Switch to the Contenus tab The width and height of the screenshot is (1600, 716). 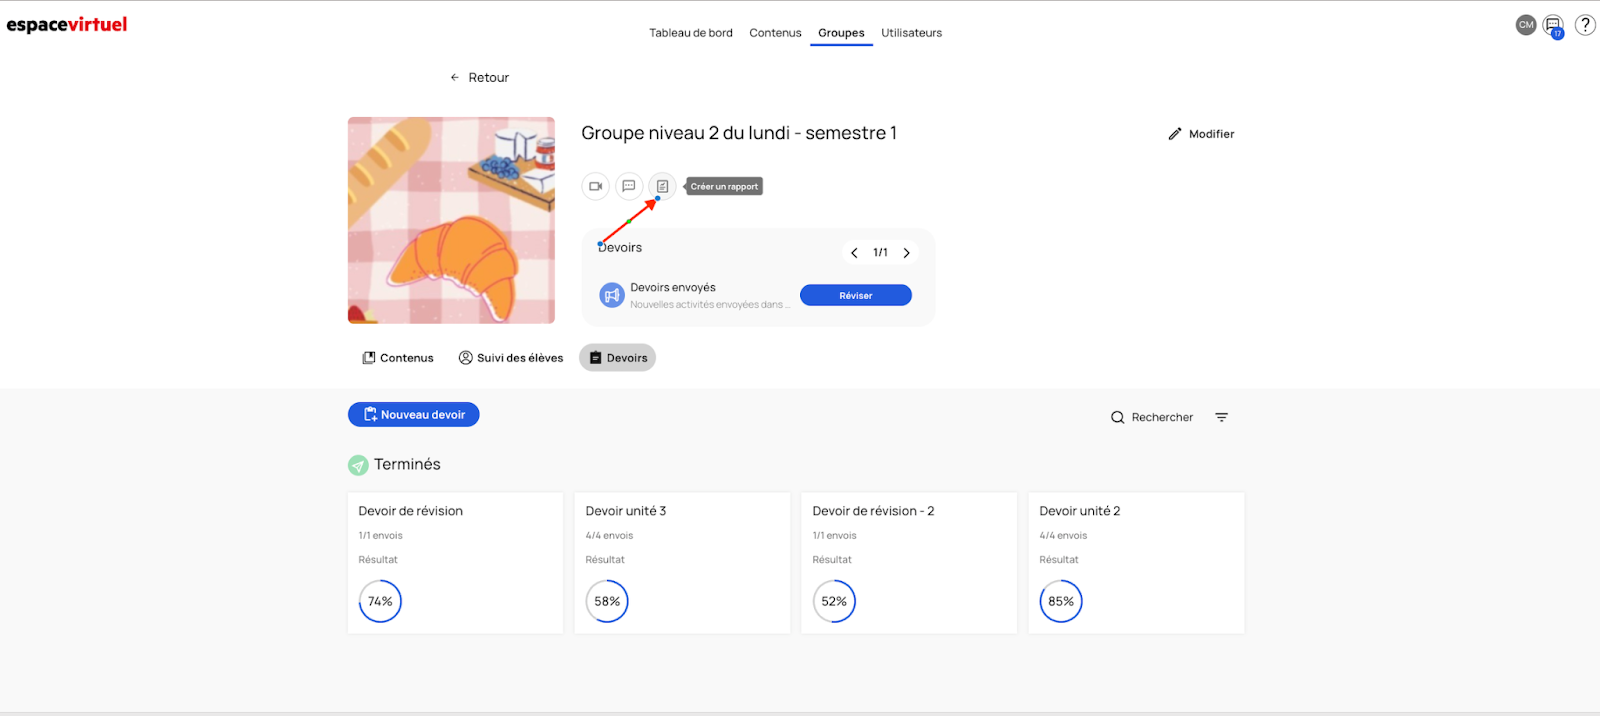coord(398,358)
